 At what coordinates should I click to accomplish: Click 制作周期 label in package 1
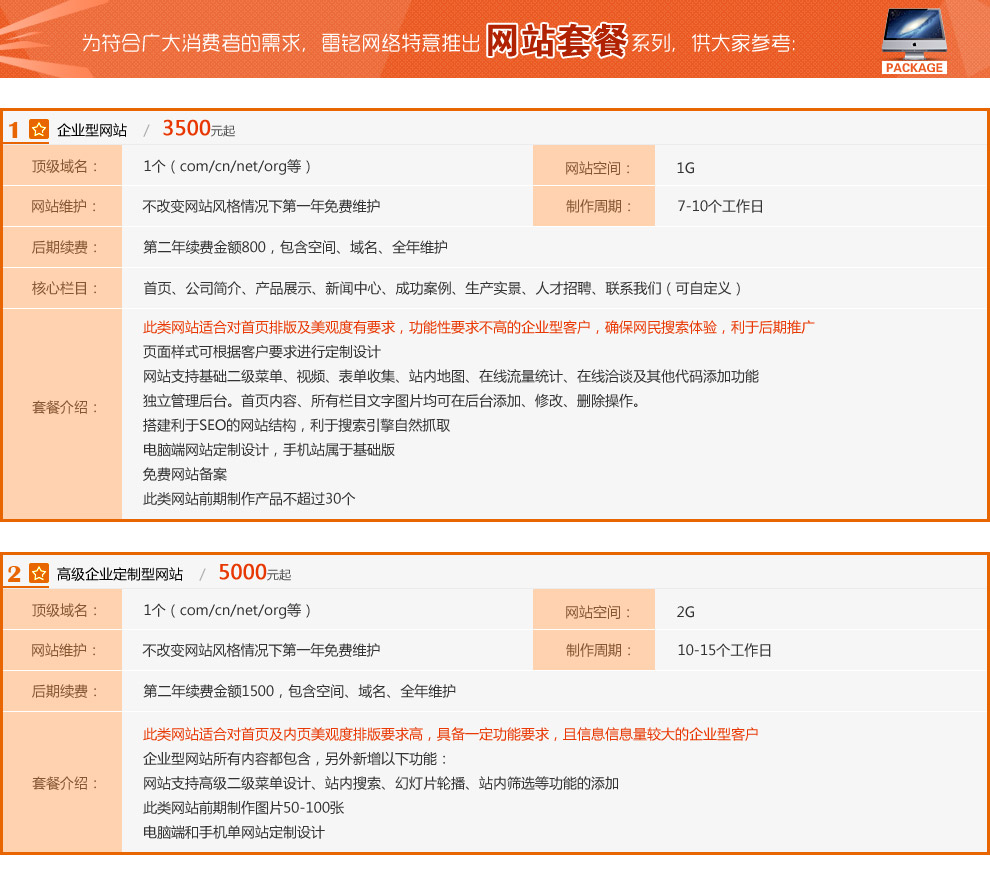[597, 206]
